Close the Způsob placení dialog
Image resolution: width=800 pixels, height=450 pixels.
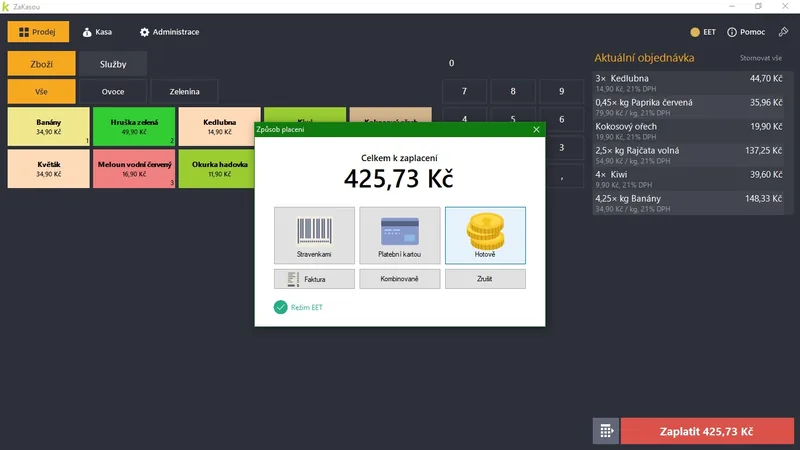tap(536, 130)
